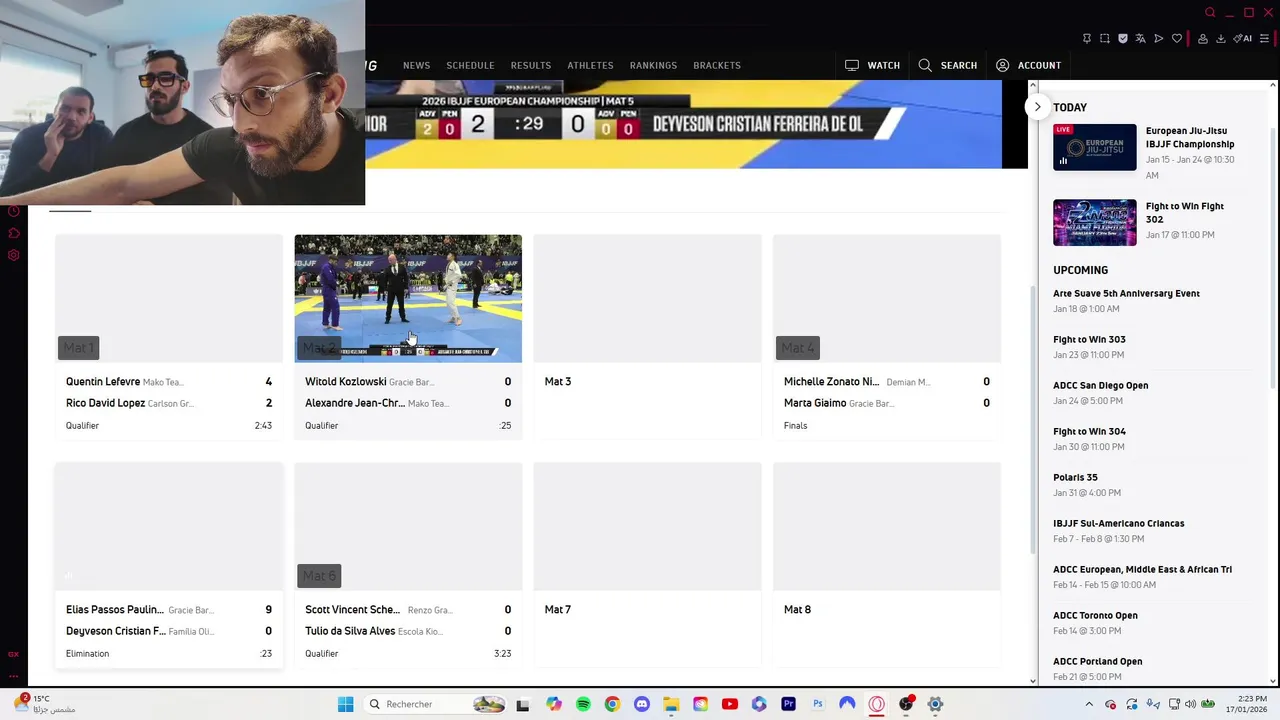Click the Fight to Win 302 thumbnail
Screen dimensions: 1280x720
[1094, 222]
